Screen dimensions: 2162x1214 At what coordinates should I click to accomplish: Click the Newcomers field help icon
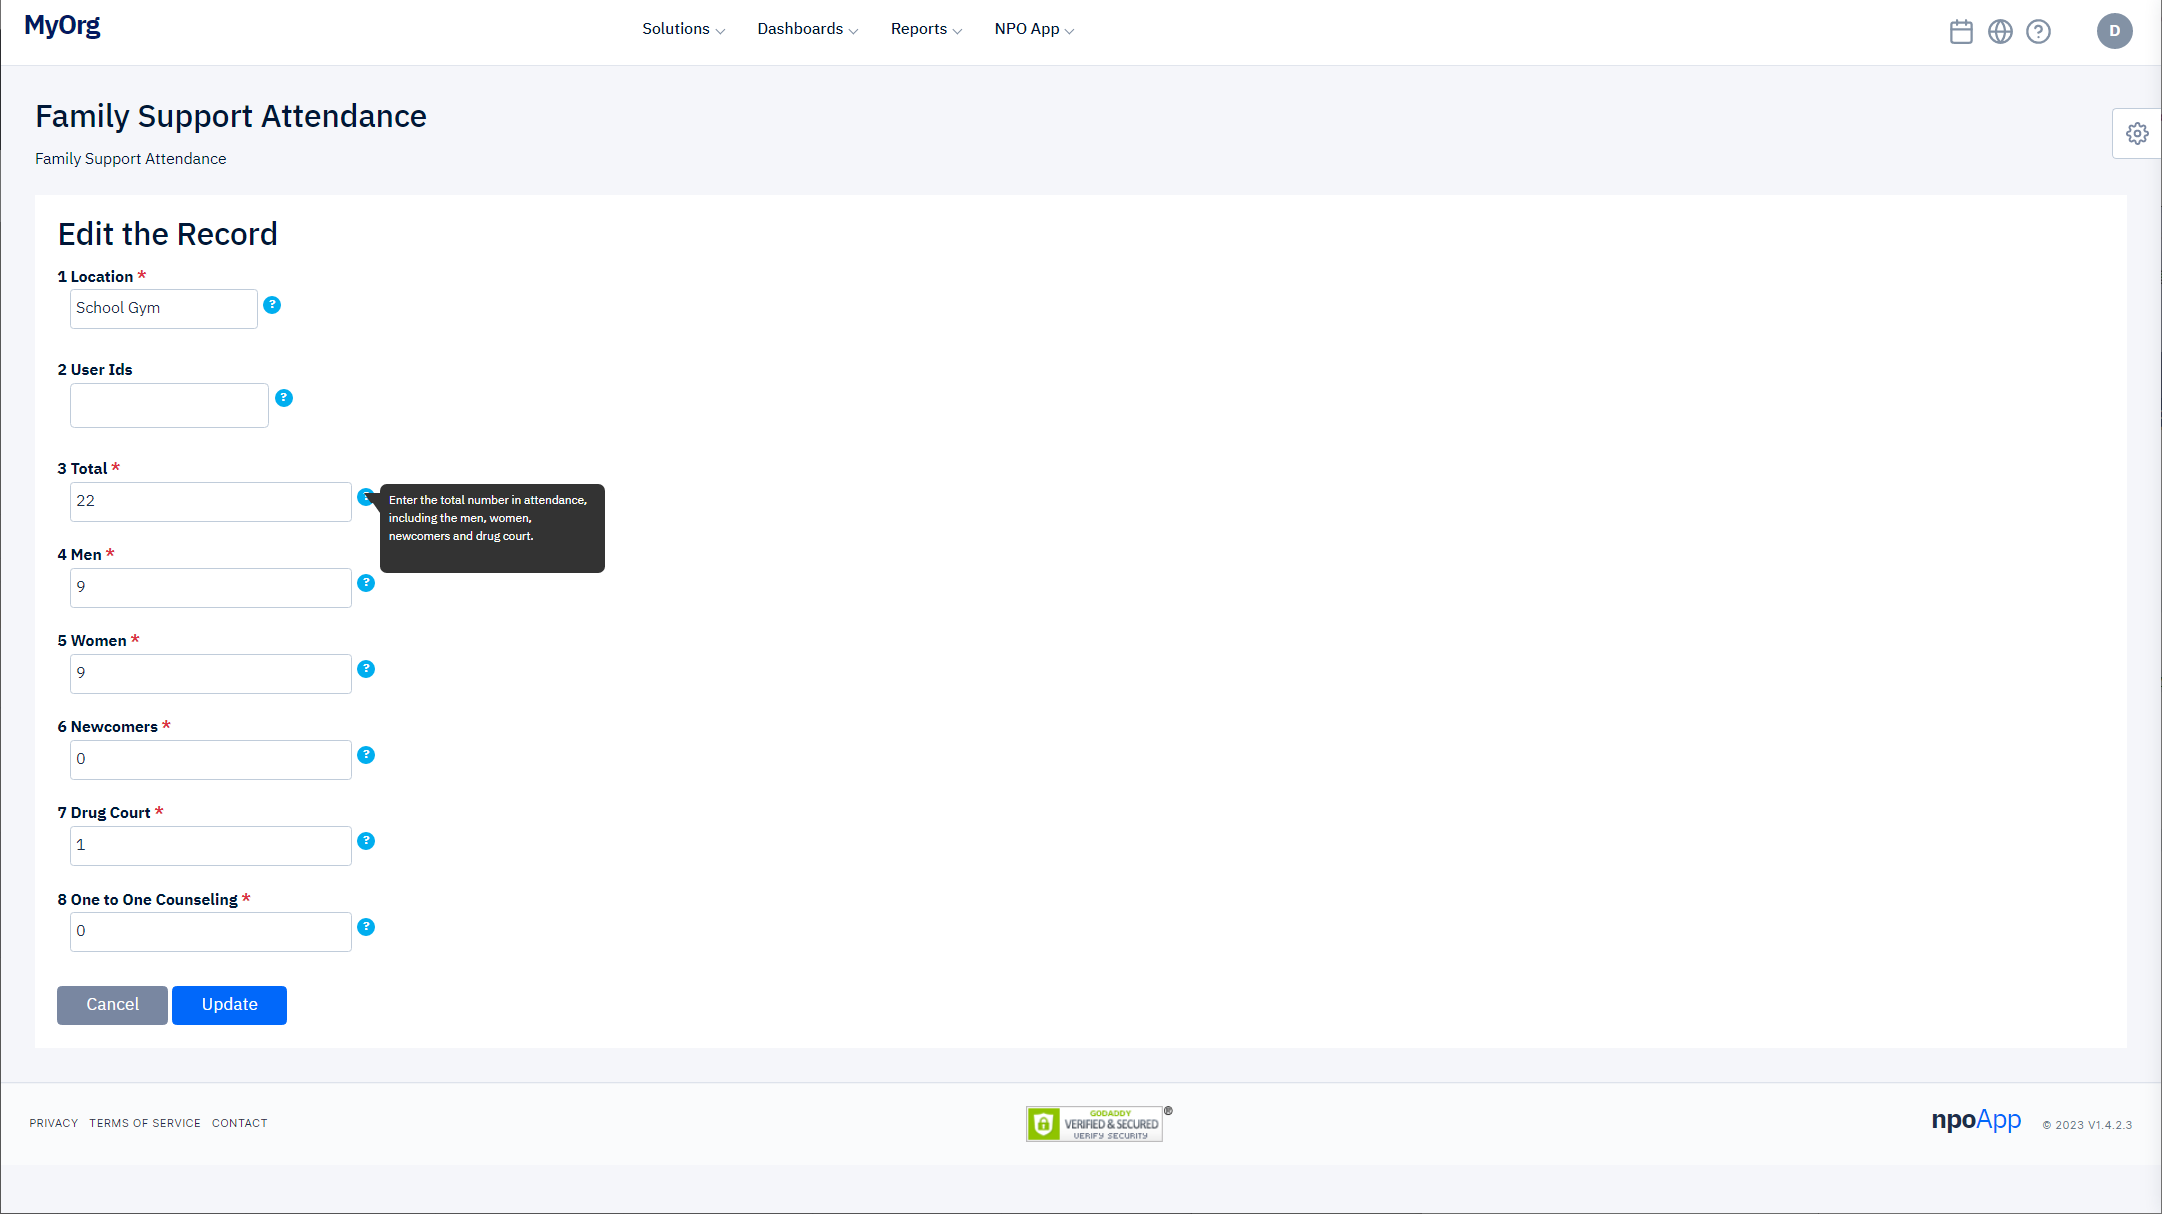pos(366,755)
